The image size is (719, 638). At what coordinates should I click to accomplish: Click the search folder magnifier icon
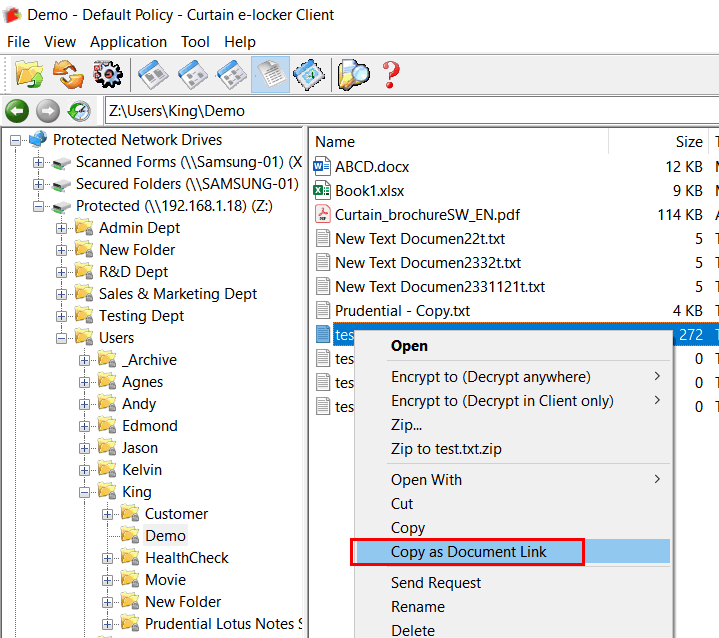point(353,74)
